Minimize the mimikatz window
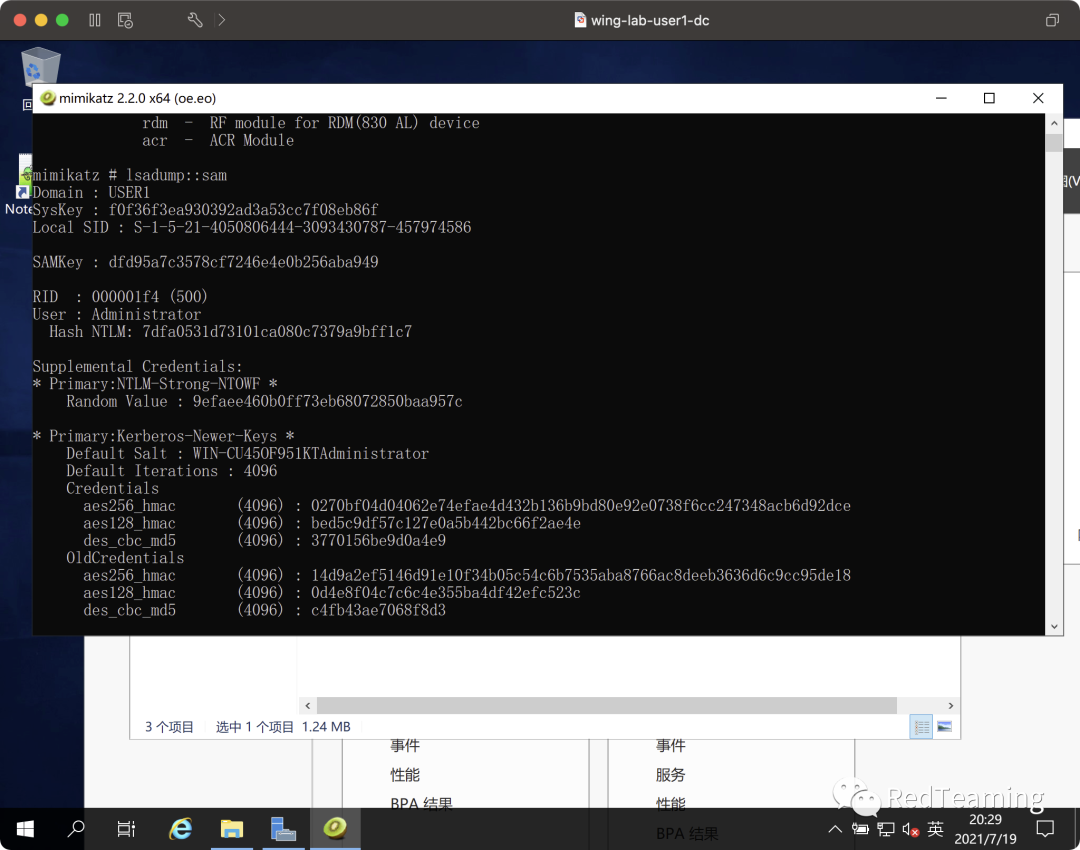This screenshot has height=850, width=1080. click(x=941, y=98)
